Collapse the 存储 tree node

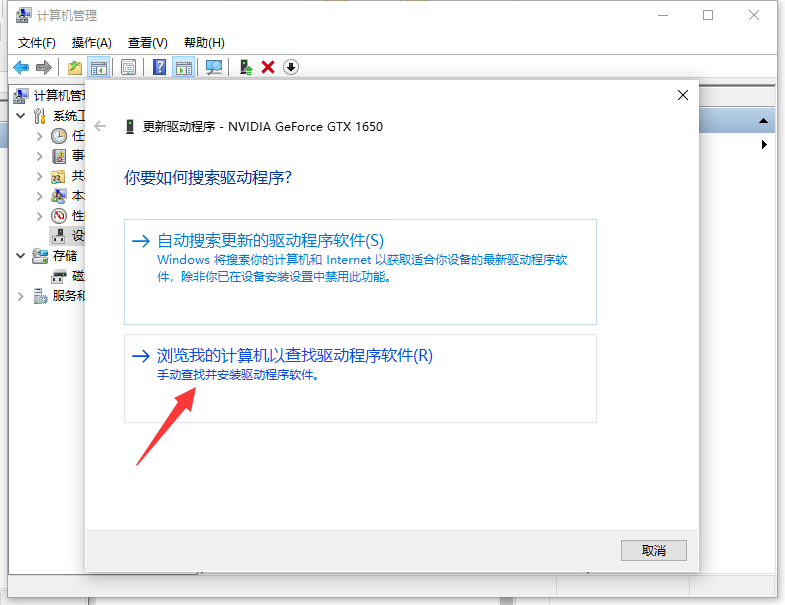click(x=21, y=256)
